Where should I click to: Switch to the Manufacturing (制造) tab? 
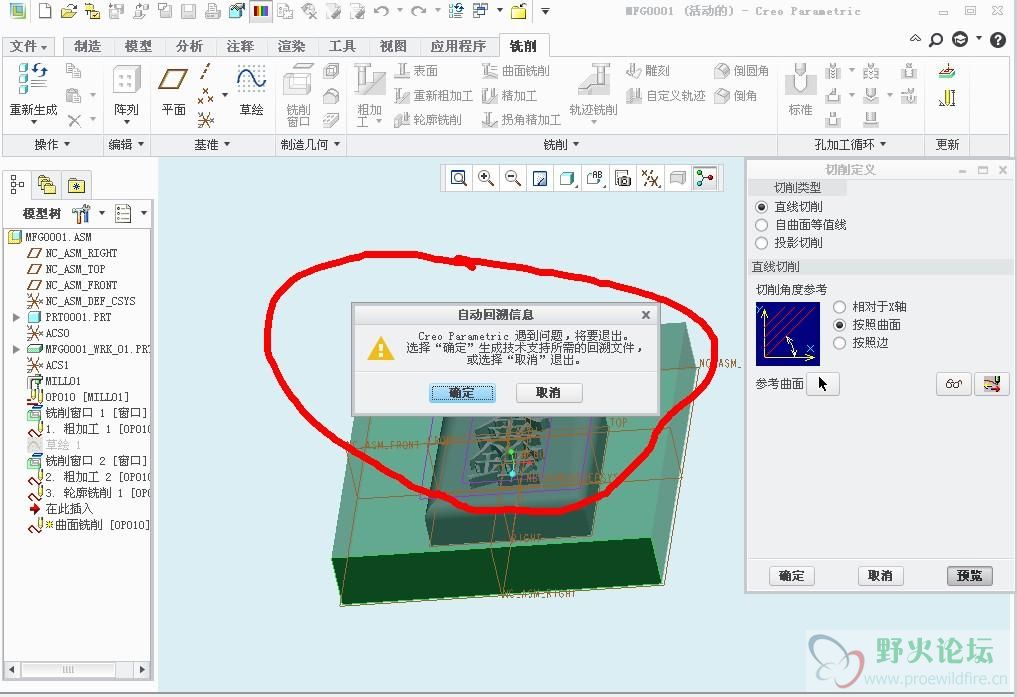[88, 46]
